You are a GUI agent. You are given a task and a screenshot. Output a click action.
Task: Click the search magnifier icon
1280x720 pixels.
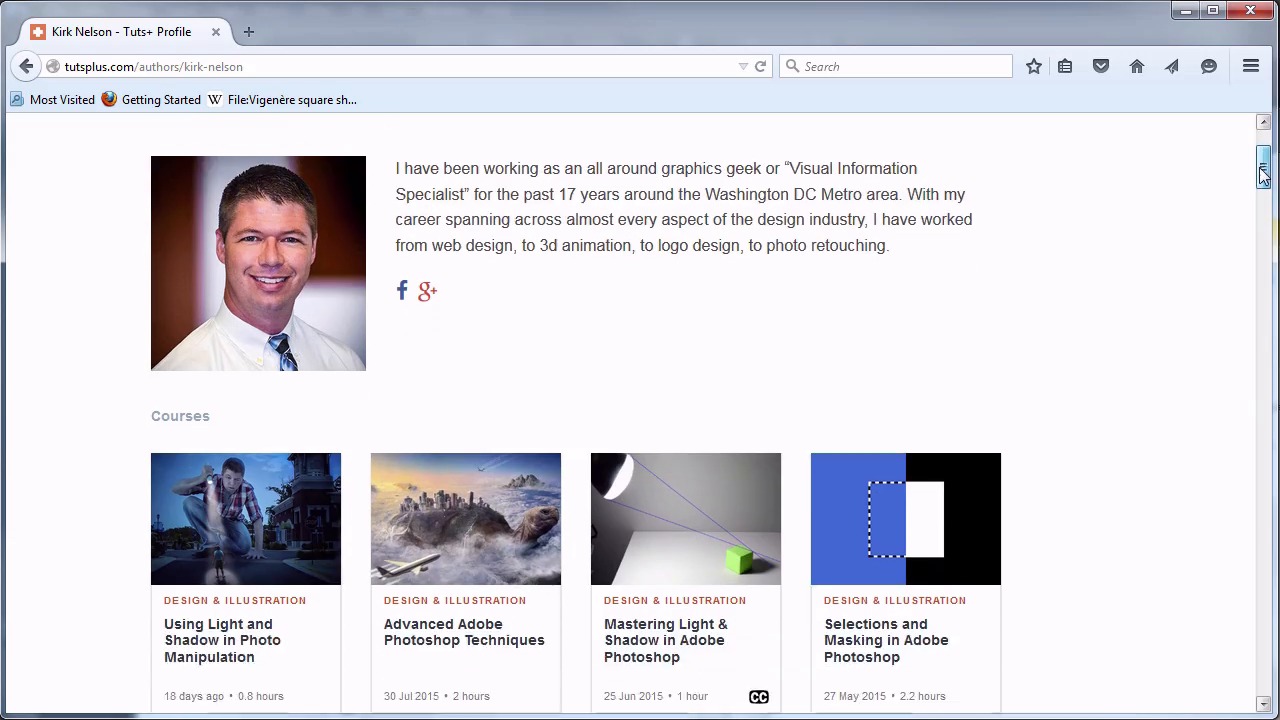click(x=793, y=66)
